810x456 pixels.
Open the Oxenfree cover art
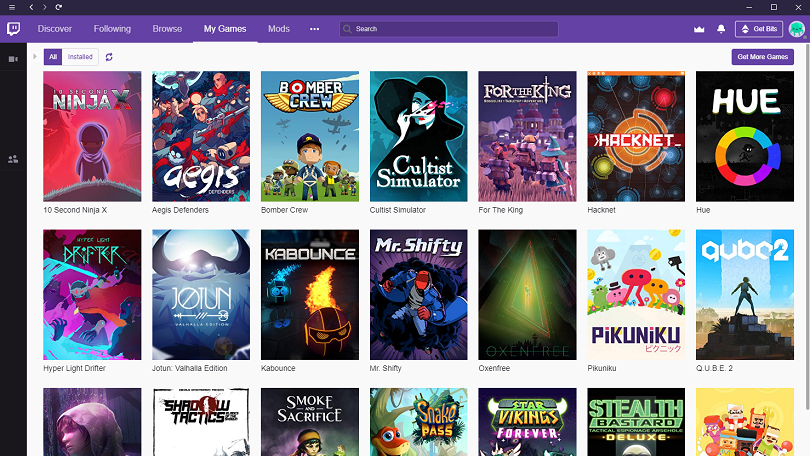click(527, 294)
